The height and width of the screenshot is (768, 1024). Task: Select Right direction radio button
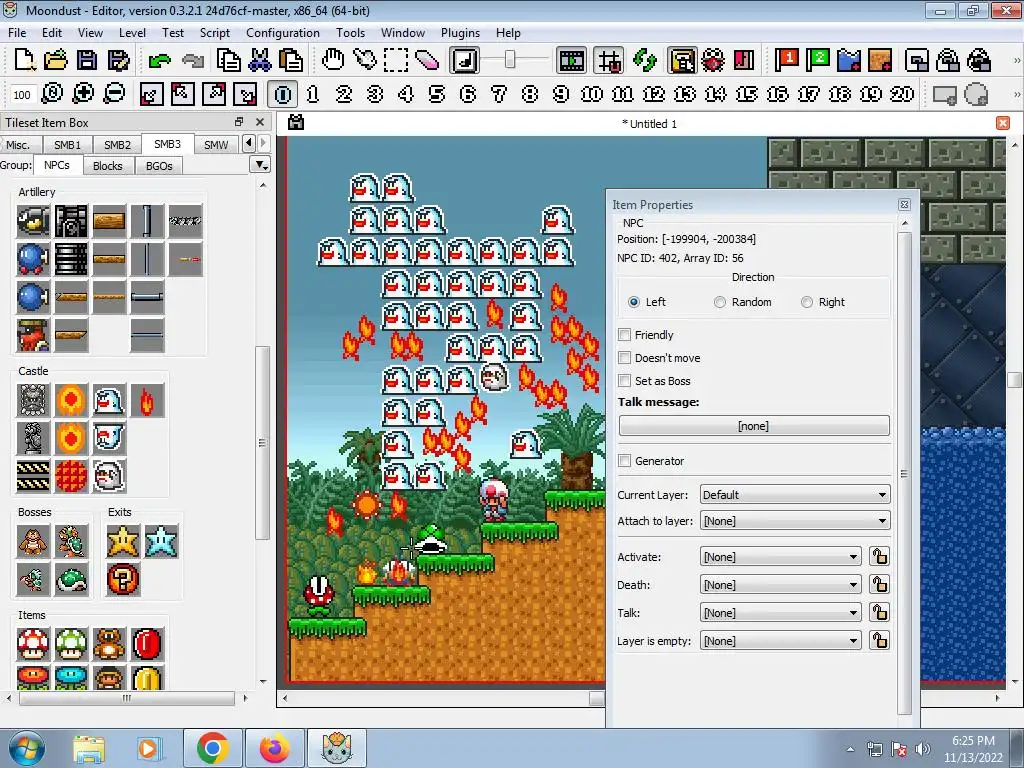(807, 302)
